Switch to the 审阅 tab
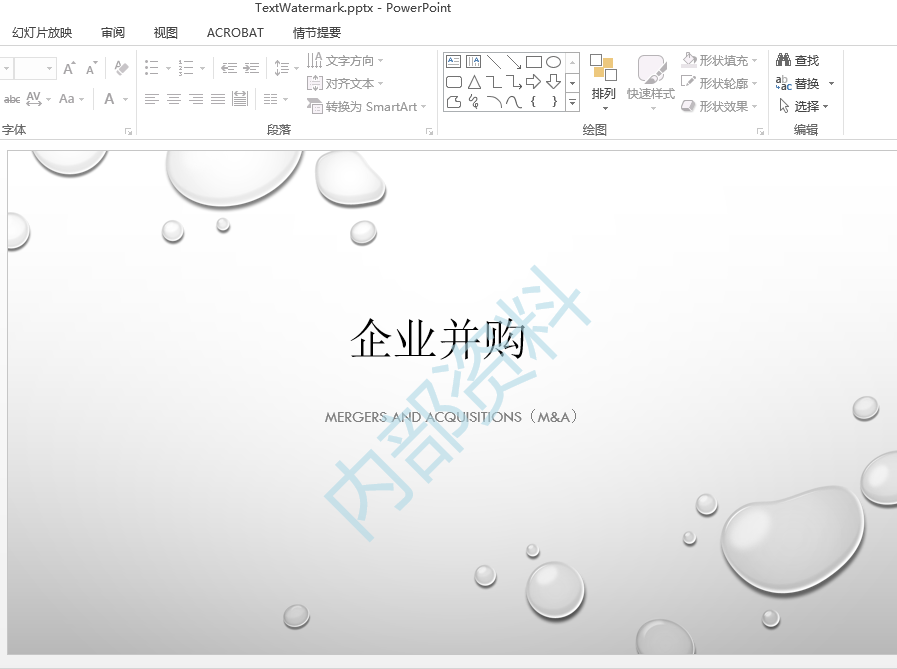 (113, 33)
